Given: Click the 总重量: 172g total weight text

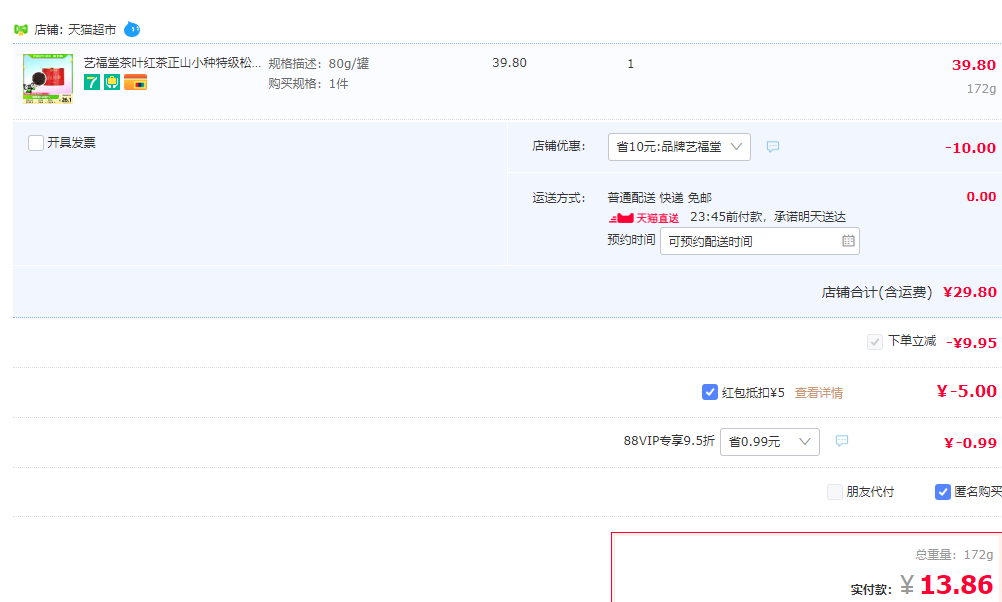Looking at the screenshot, I should [x=954, y=555].
